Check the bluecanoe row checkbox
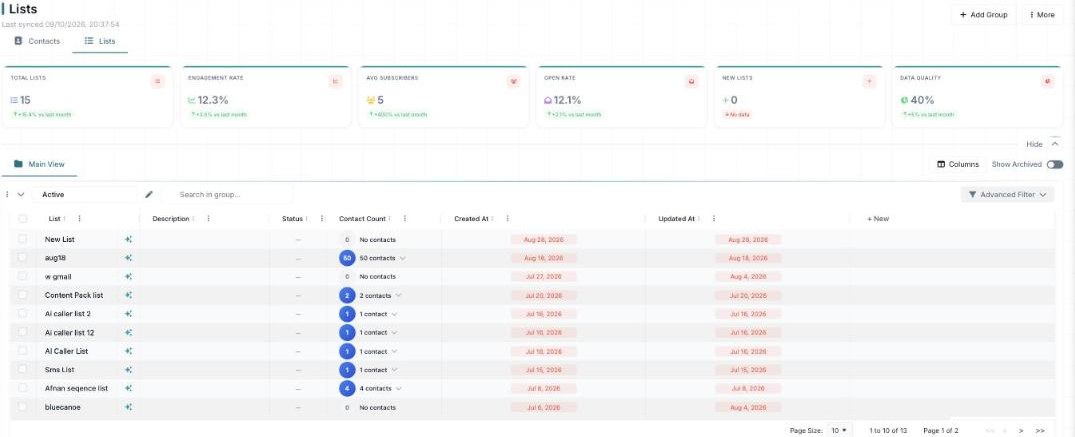Screen dimensions: 1075x437 tap(23, 407)
